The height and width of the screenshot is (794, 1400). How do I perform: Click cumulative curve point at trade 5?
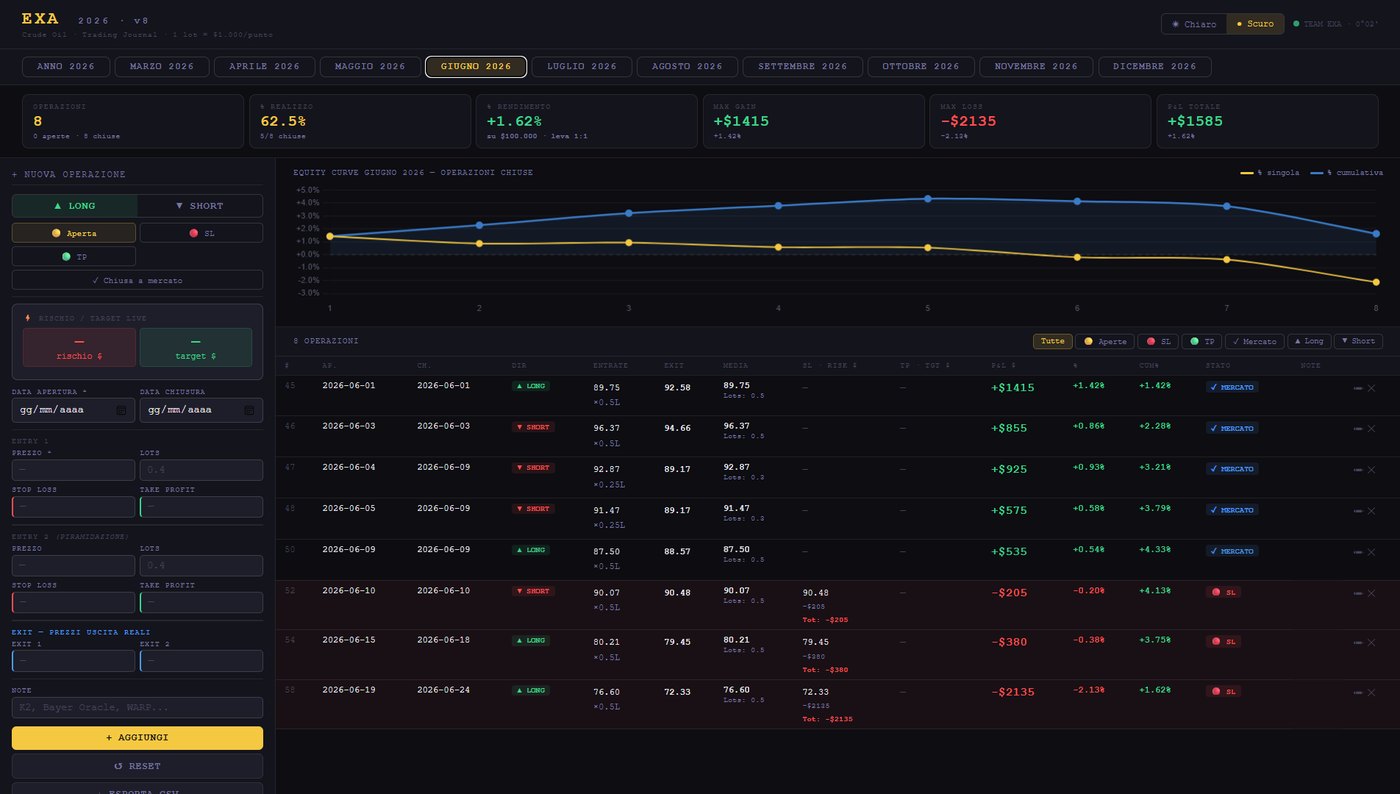point(928,199)
